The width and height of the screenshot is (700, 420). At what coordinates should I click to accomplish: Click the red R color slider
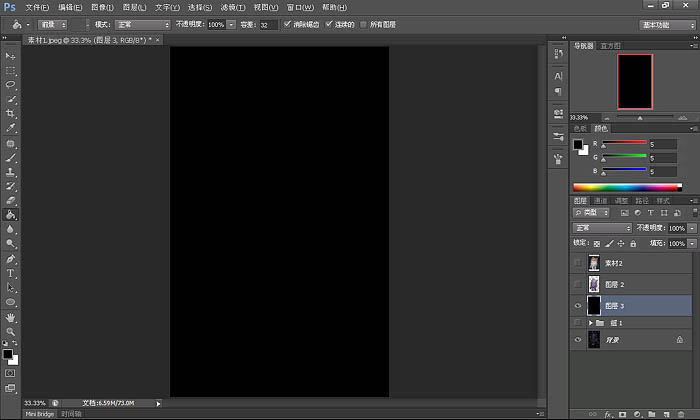coord(624,142)
